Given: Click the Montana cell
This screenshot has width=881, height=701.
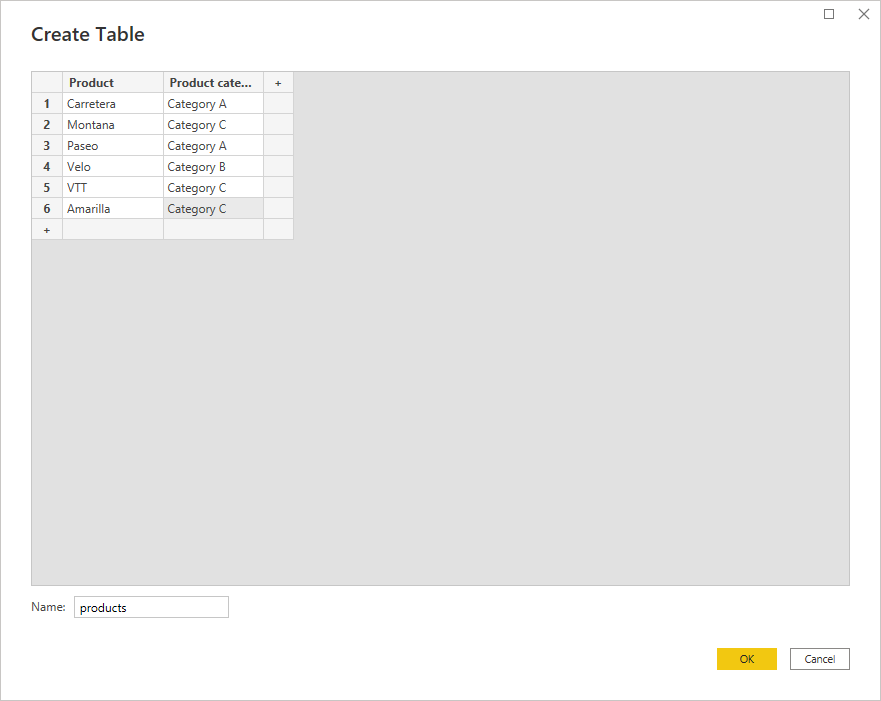Looking at the screenshot, I should point(112,124).
